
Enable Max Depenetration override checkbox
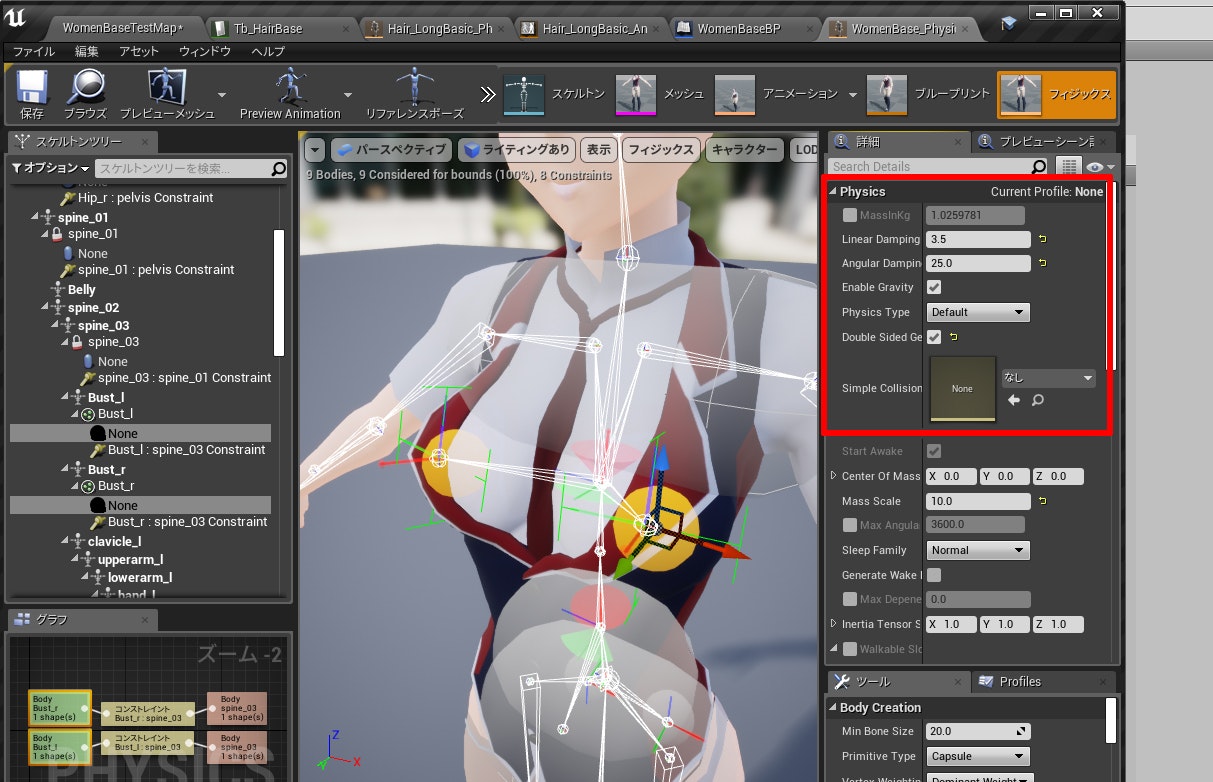coord(850,599)
